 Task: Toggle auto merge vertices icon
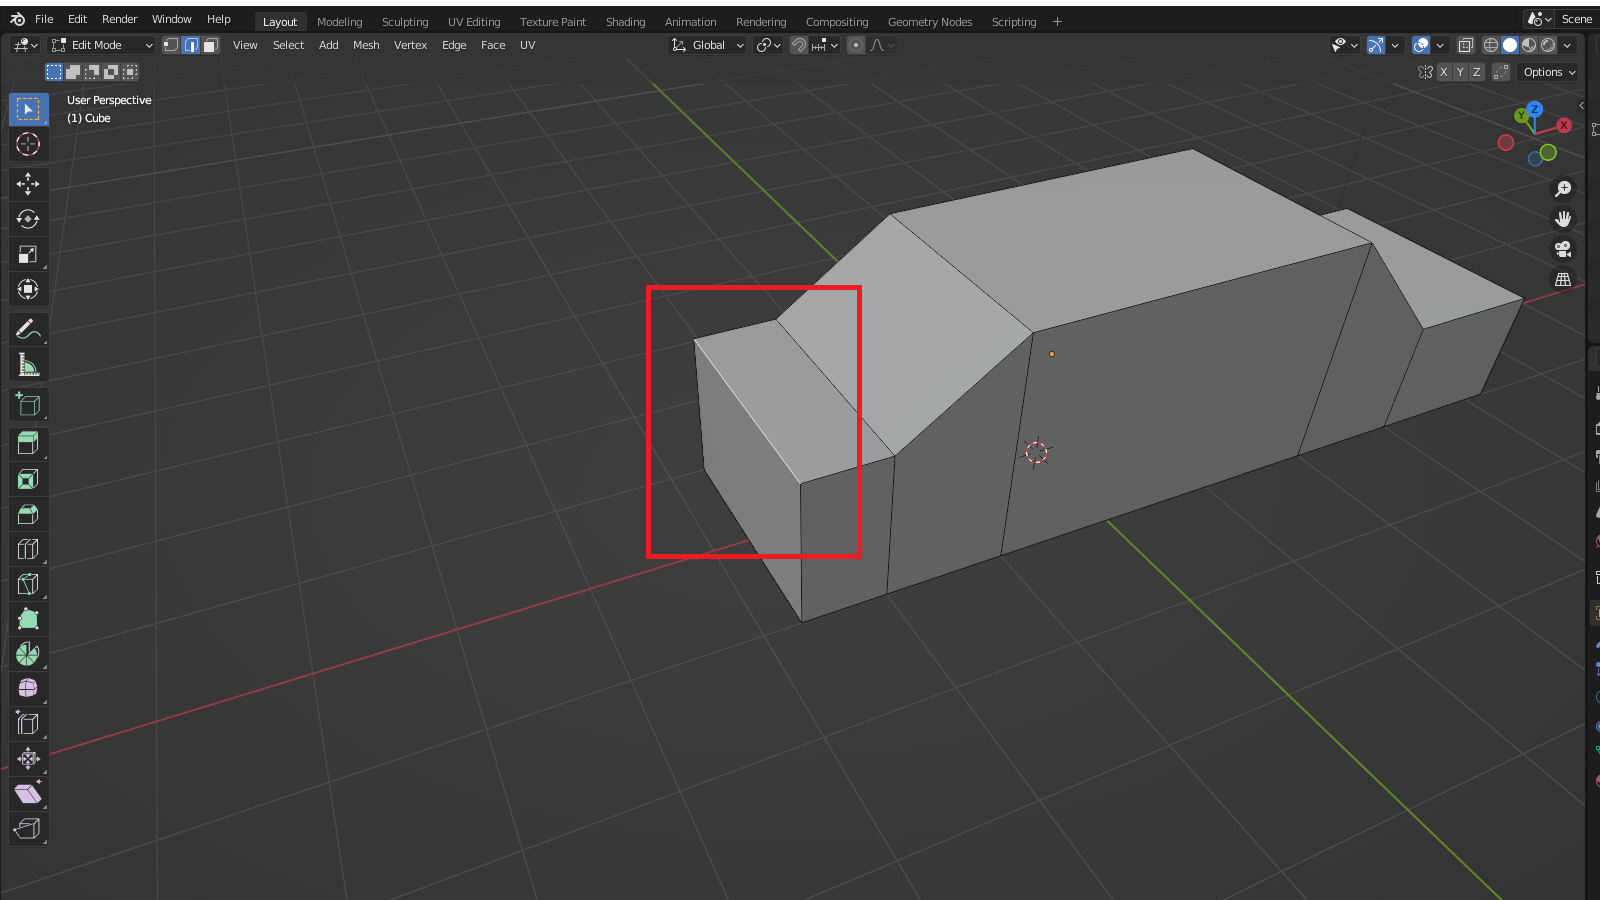pos(1501,72)
